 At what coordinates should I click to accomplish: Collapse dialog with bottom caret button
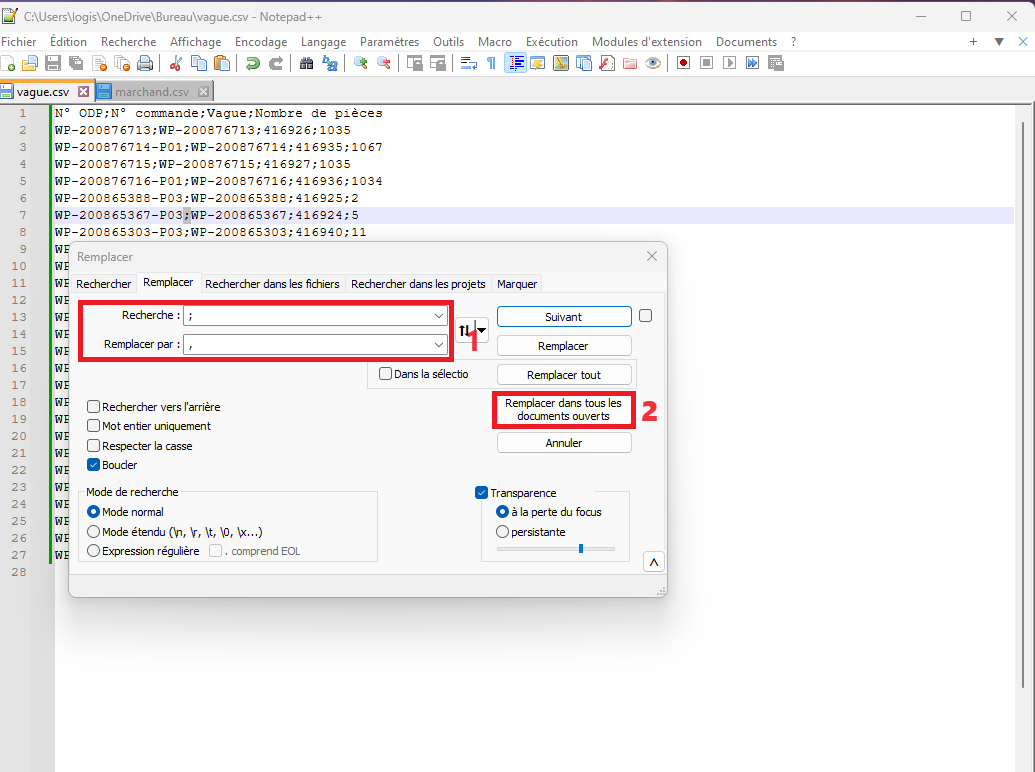click(654, 562)
